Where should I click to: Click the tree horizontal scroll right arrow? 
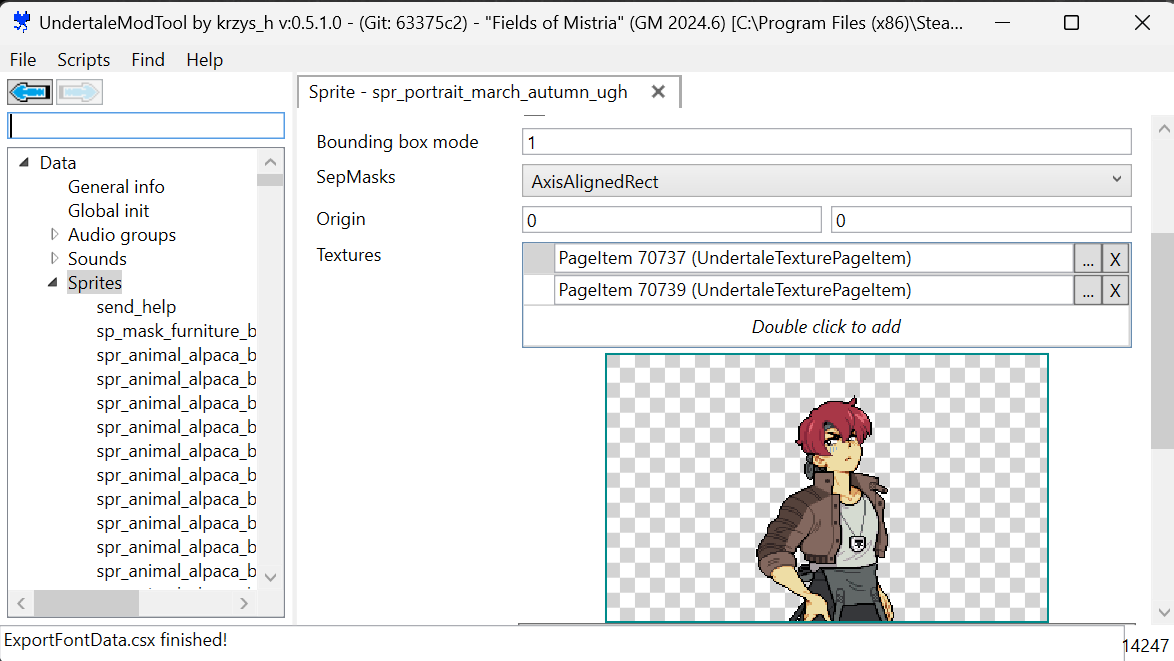click(243, 603)
